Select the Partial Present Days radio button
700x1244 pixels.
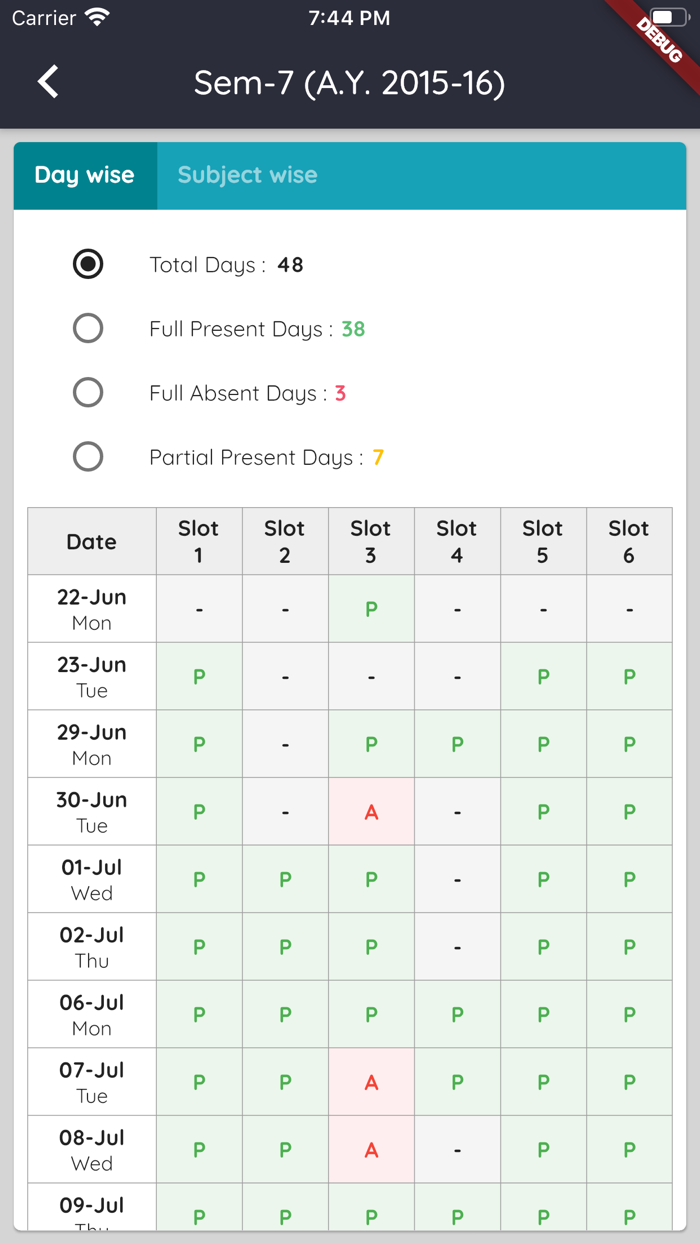coord(89,456)
